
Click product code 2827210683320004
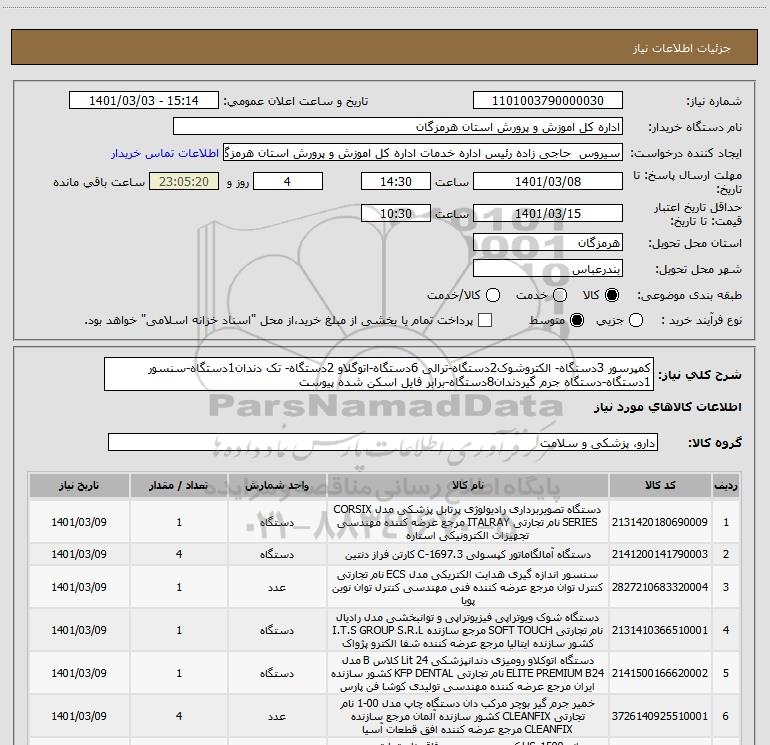click(660, 587)
